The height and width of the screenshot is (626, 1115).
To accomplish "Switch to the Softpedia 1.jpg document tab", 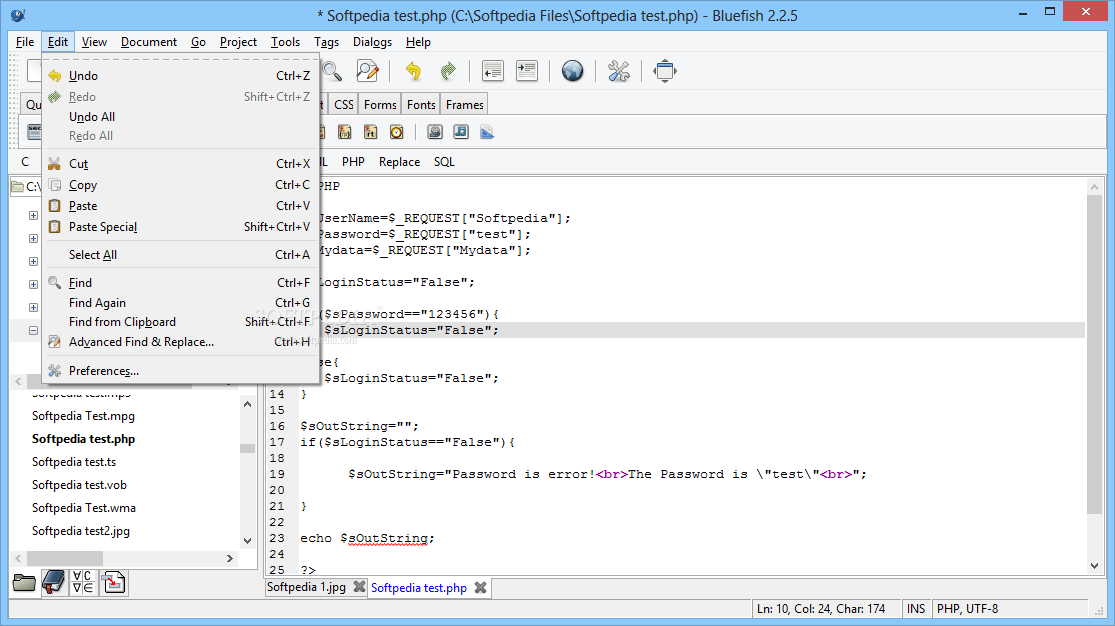I will (x=306, y=588).
